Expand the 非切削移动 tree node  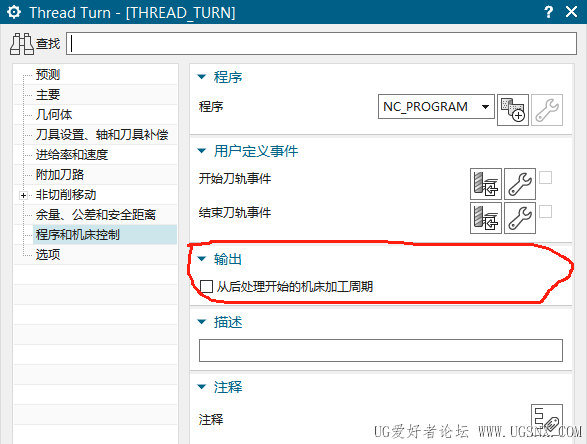[23, 195]
